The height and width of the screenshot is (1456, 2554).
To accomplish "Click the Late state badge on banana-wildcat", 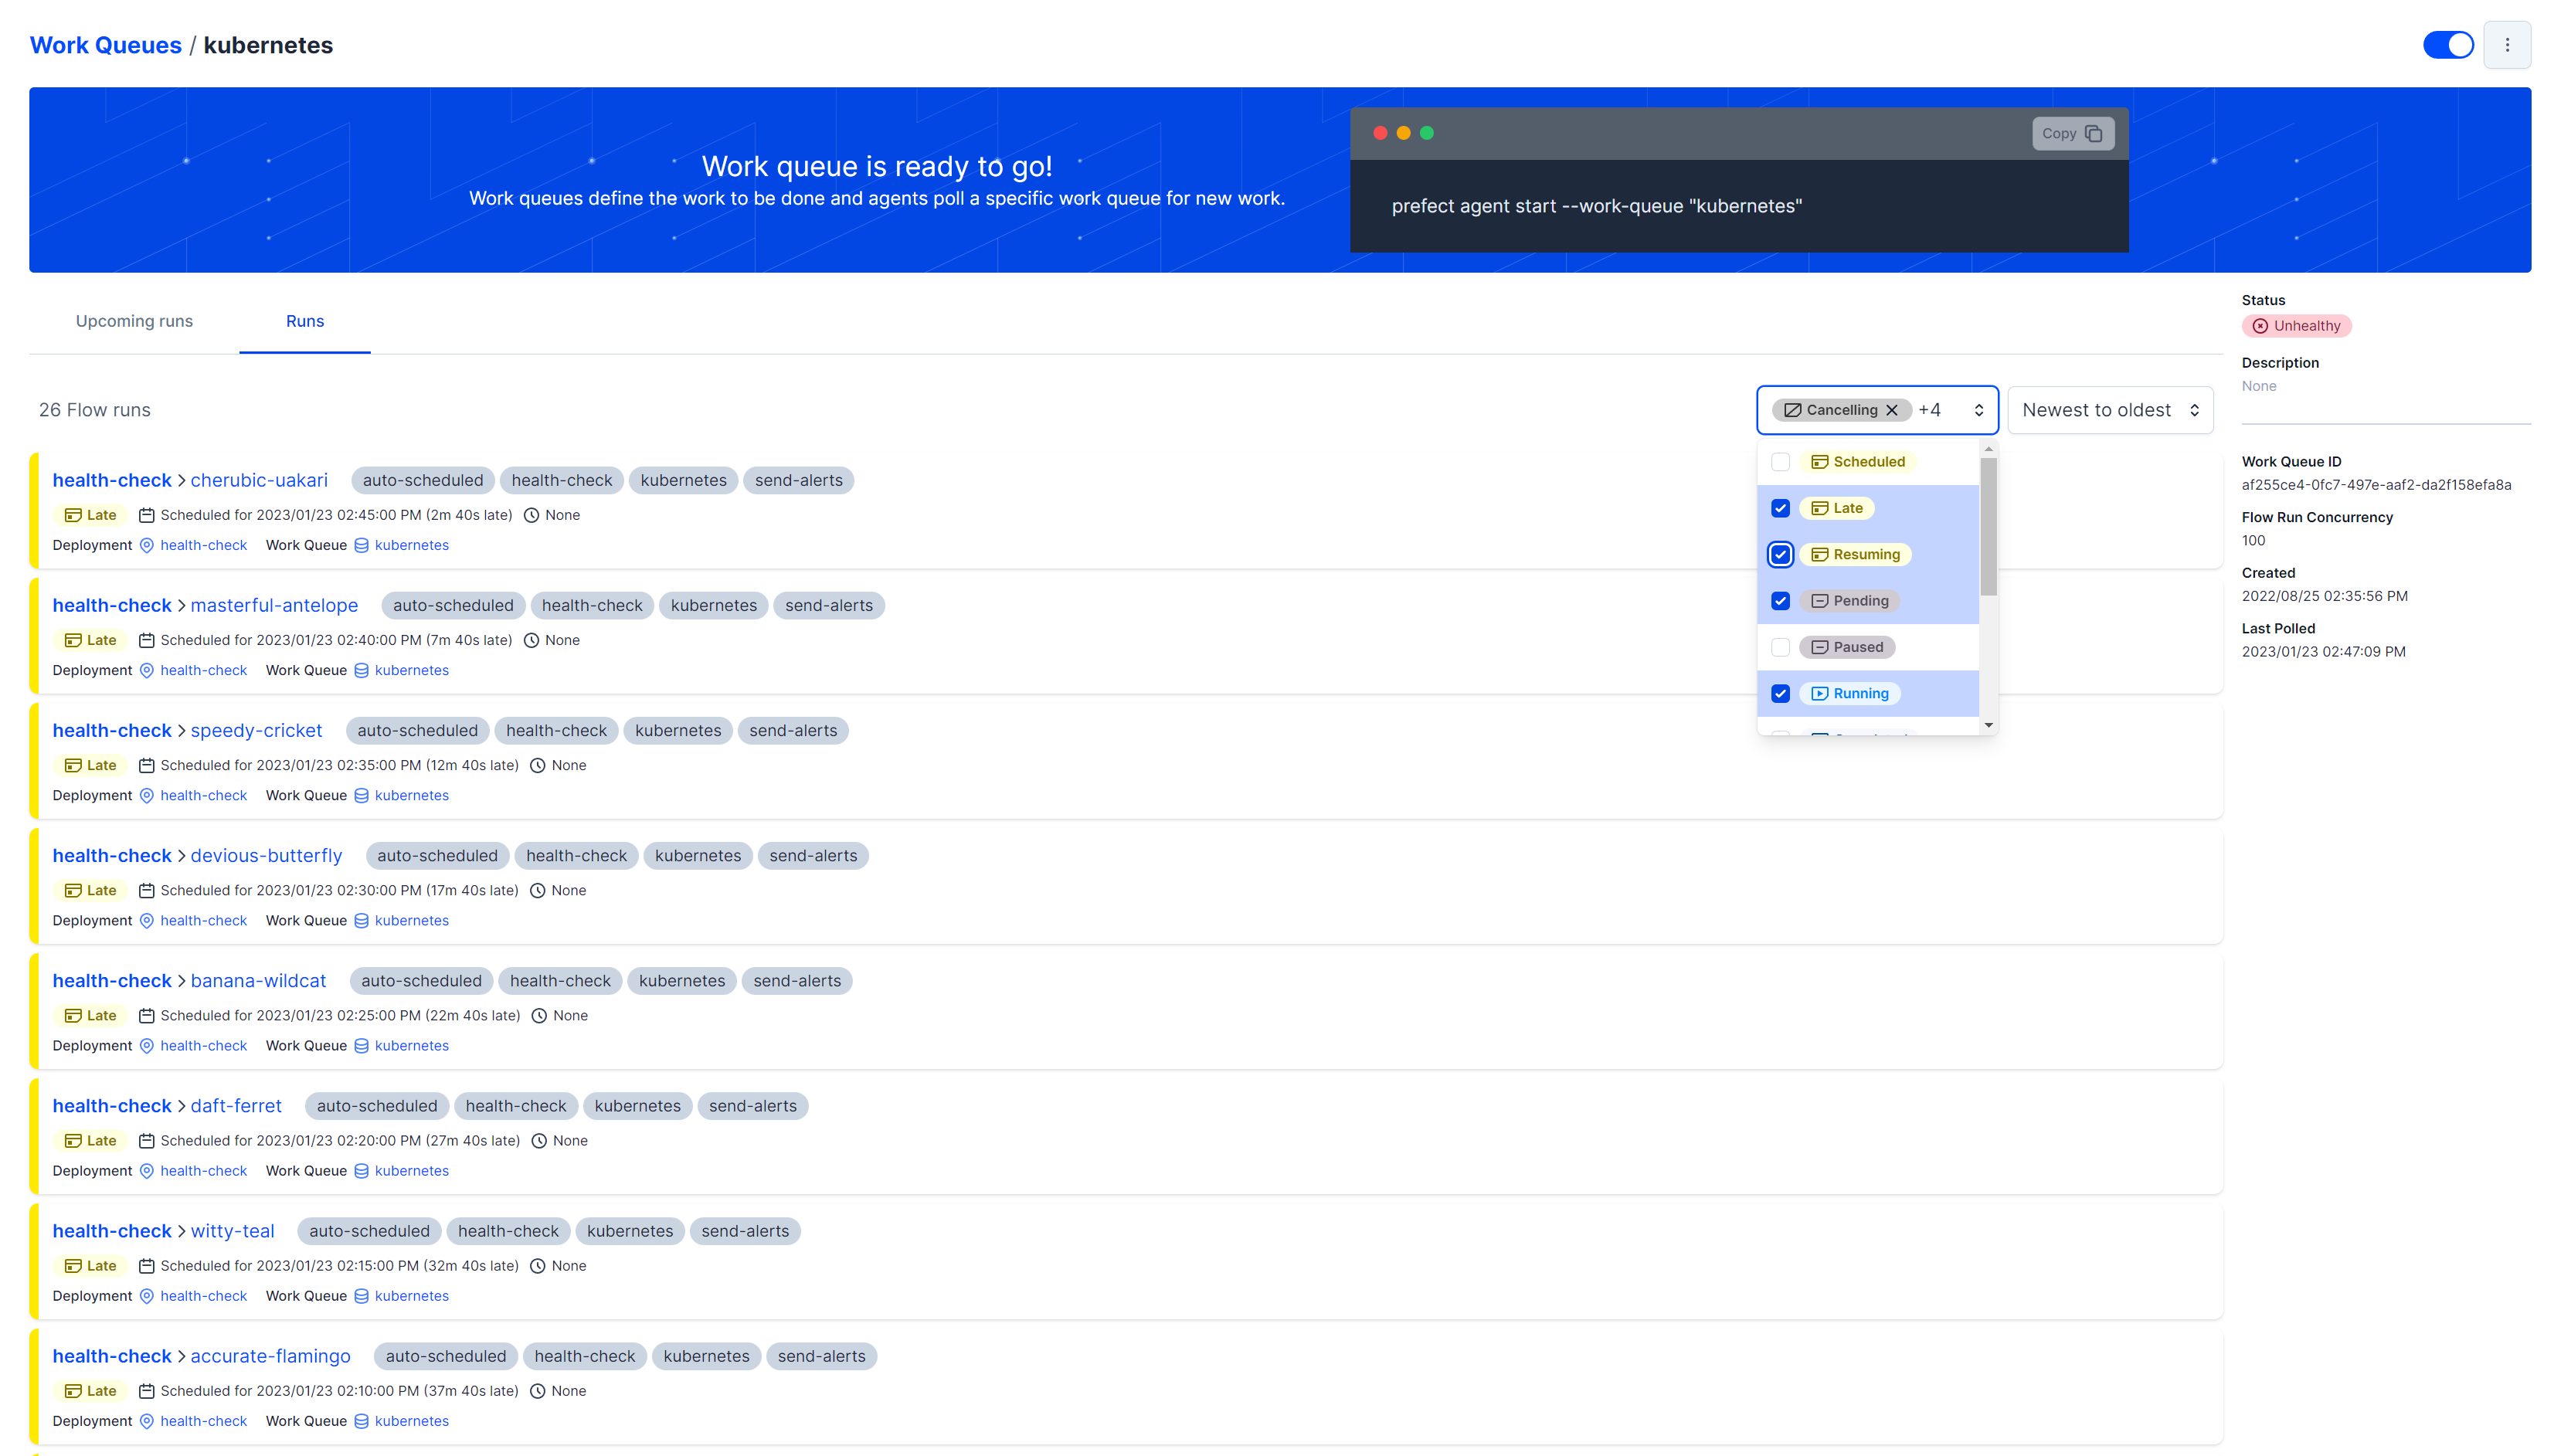I will 90,1015.
